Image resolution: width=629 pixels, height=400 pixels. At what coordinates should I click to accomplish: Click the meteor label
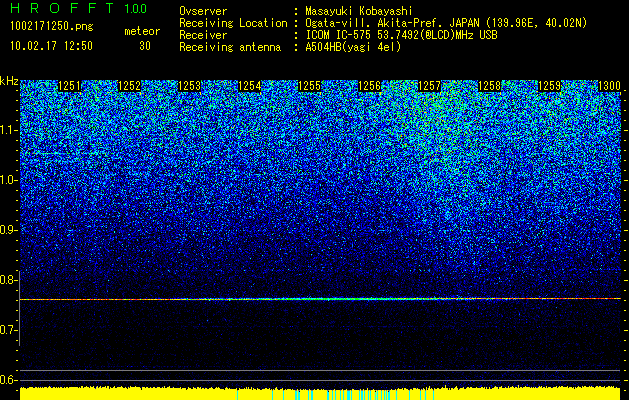pyautogui.click(x=142, y=31)
